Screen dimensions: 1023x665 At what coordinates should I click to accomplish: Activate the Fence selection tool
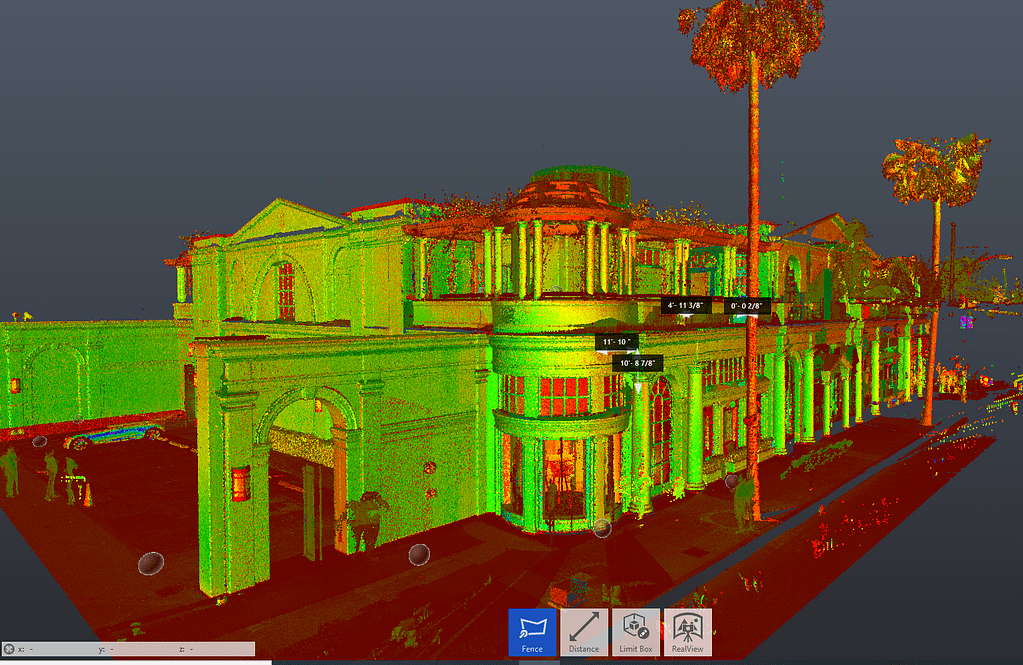[532, 632]
